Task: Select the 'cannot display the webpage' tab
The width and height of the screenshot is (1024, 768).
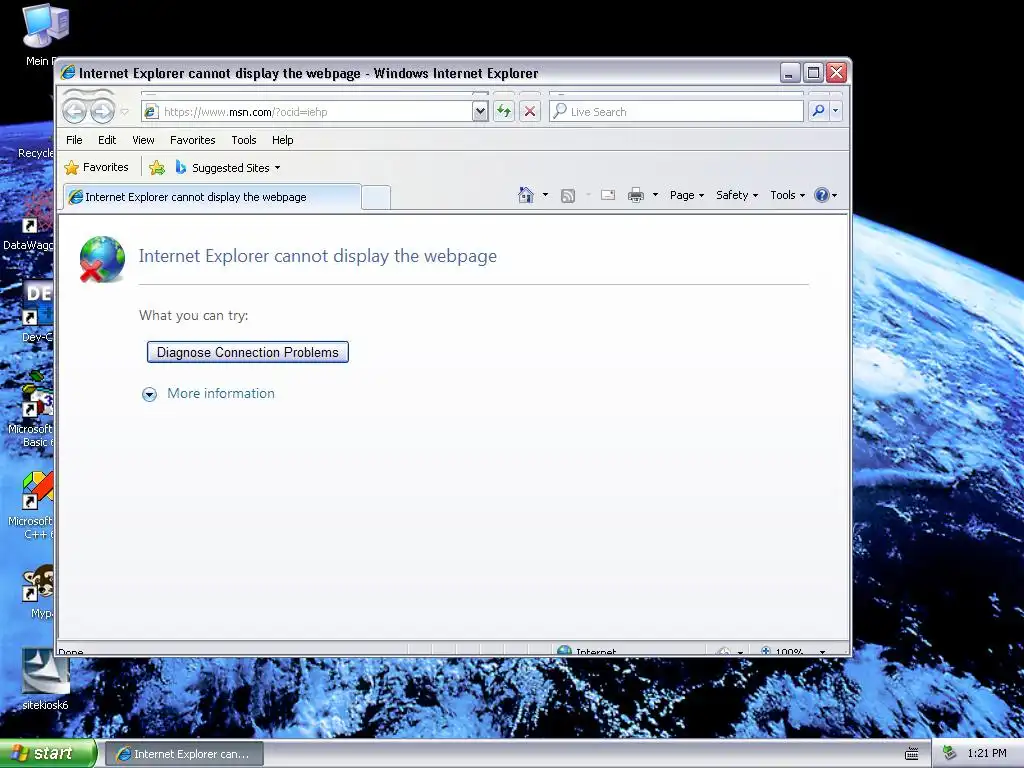Action: tap(211, 197)
